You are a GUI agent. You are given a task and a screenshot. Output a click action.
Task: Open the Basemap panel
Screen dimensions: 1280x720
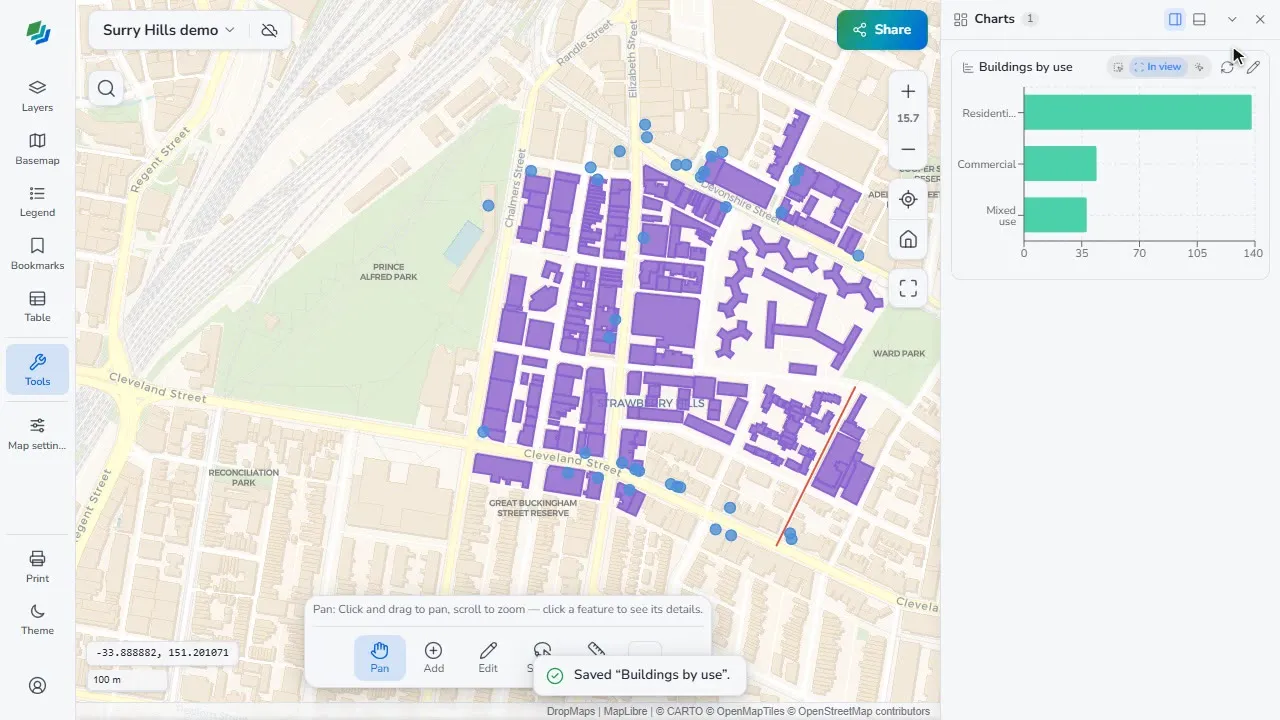click(37, 149)
